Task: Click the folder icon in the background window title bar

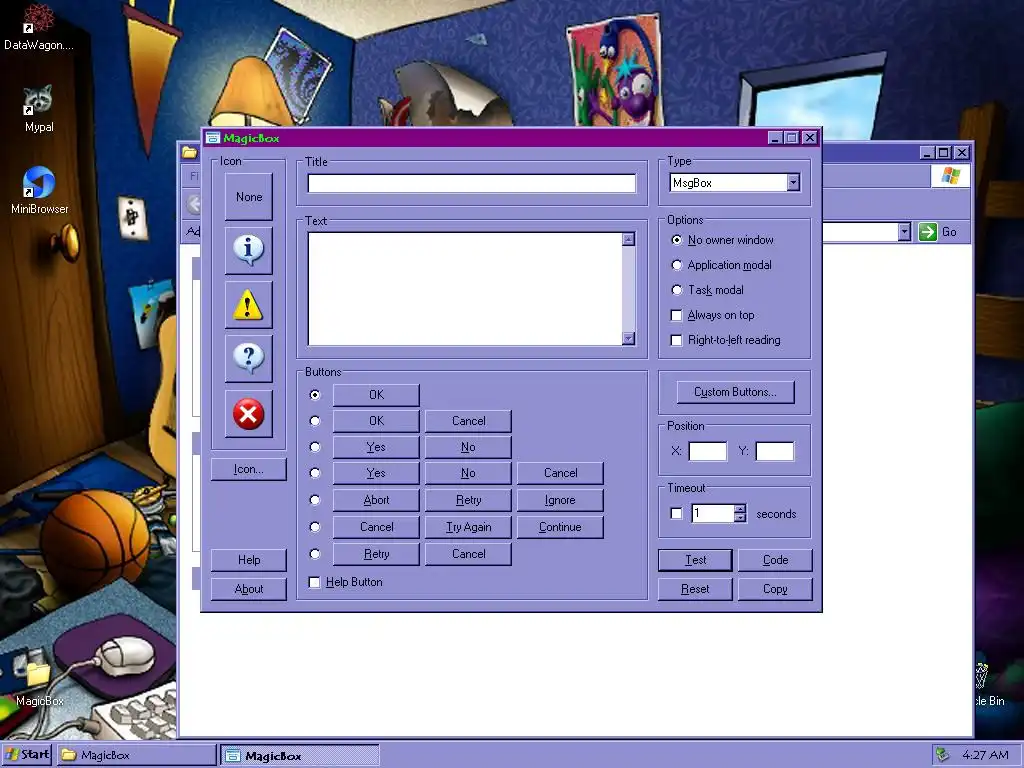Action: click(x=189, y=152)
